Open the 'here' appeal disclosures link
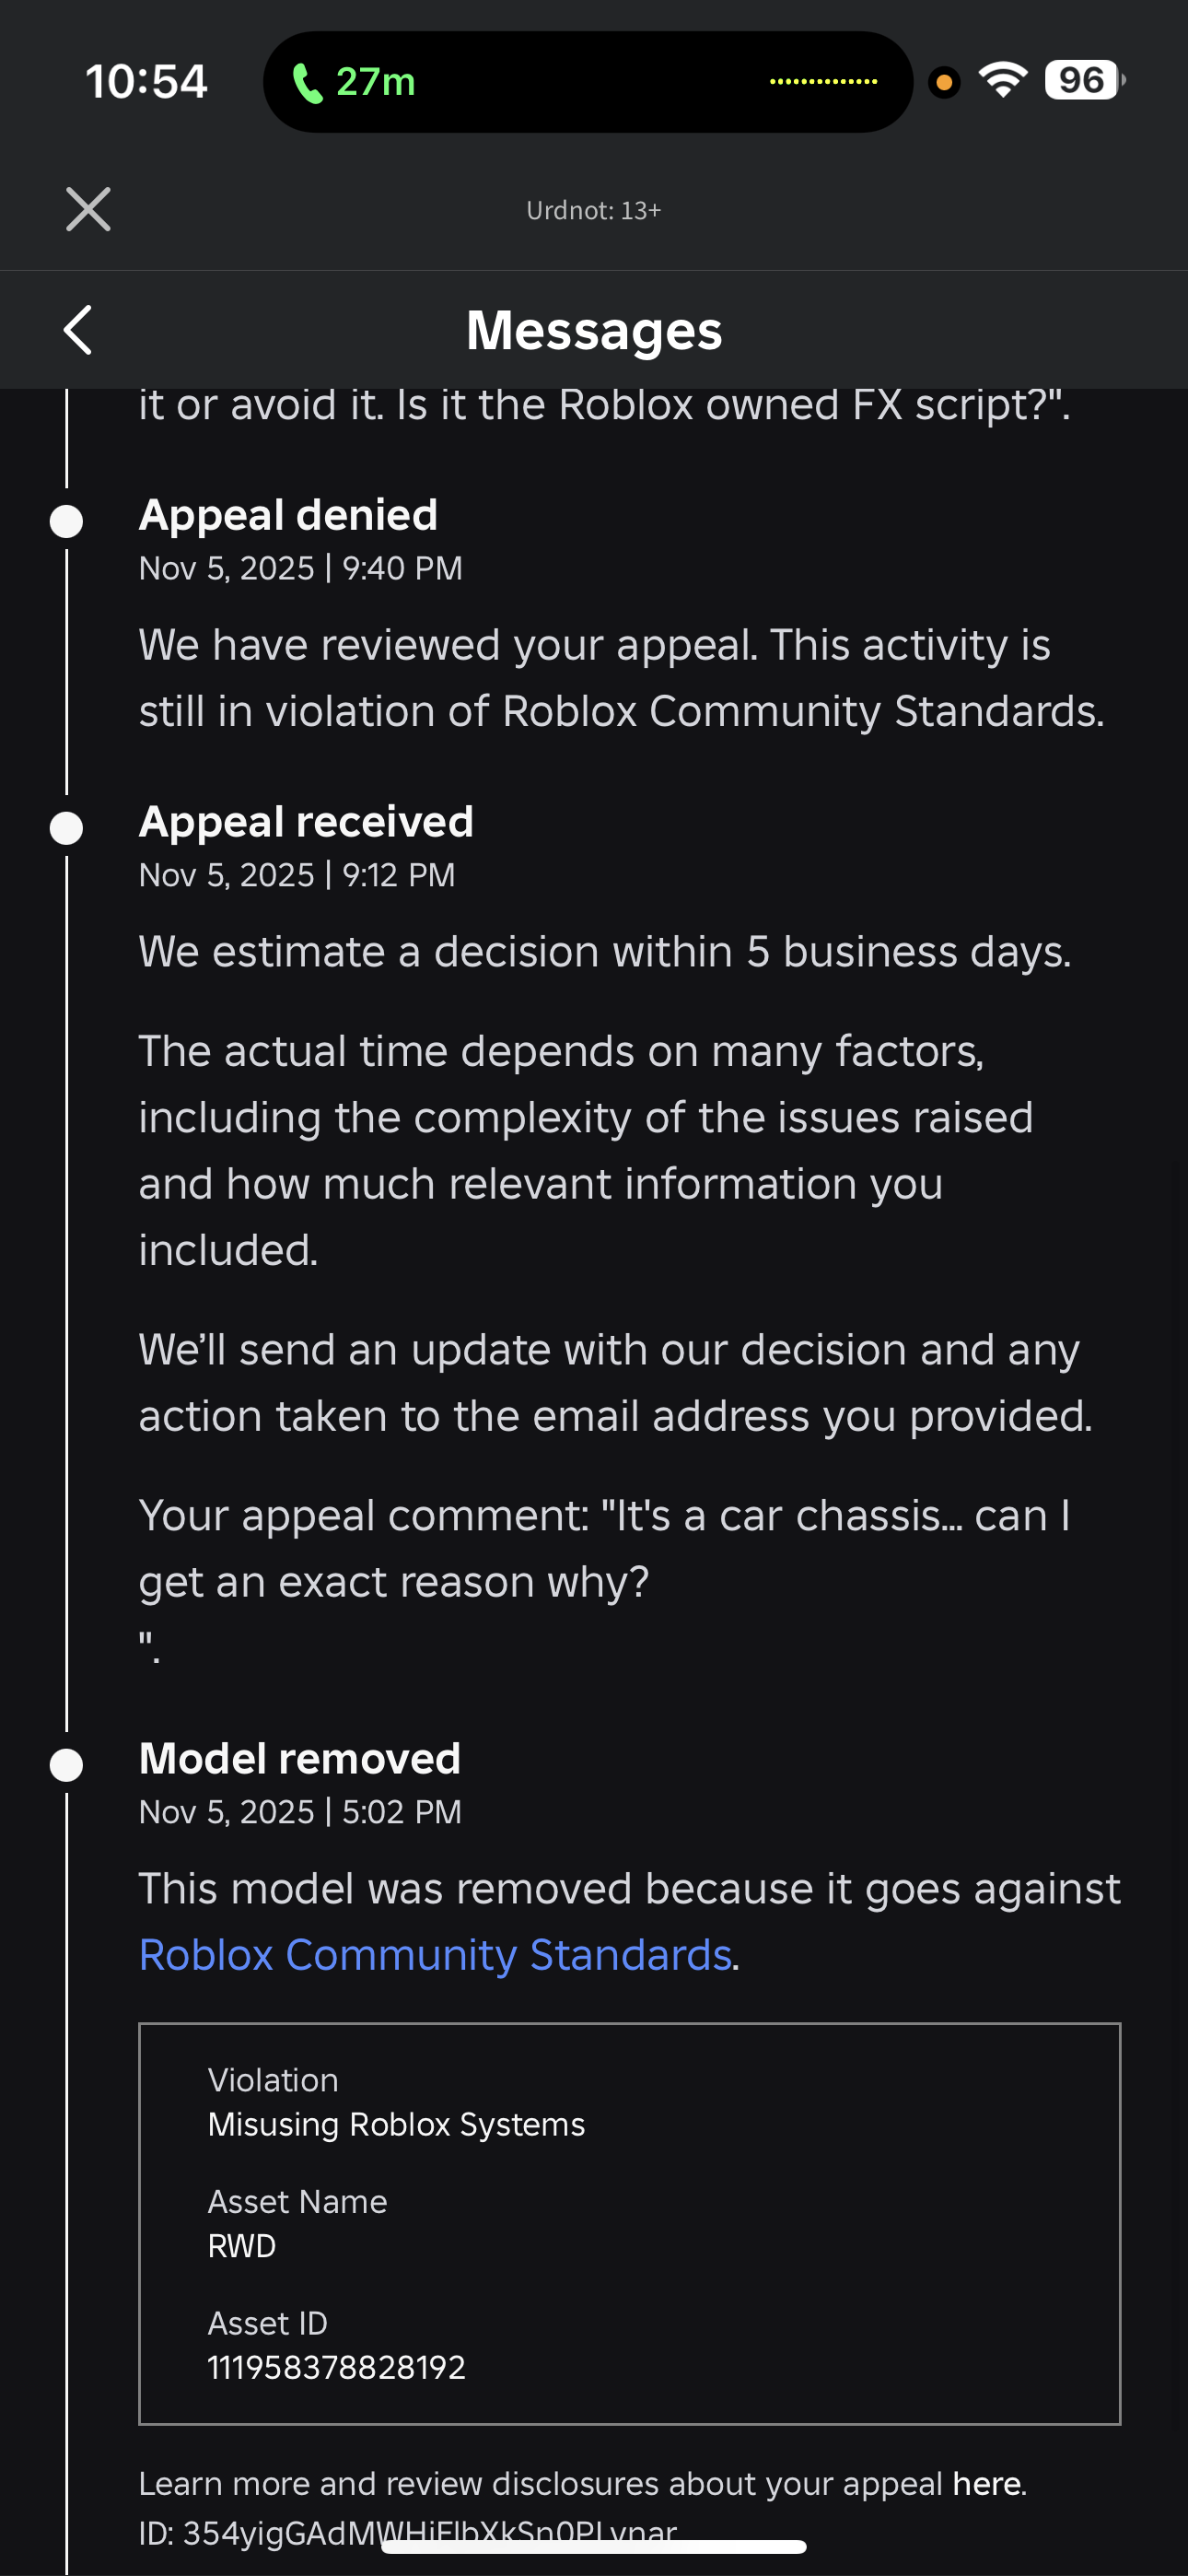1188x2576 pixels. pos(986,2483)
